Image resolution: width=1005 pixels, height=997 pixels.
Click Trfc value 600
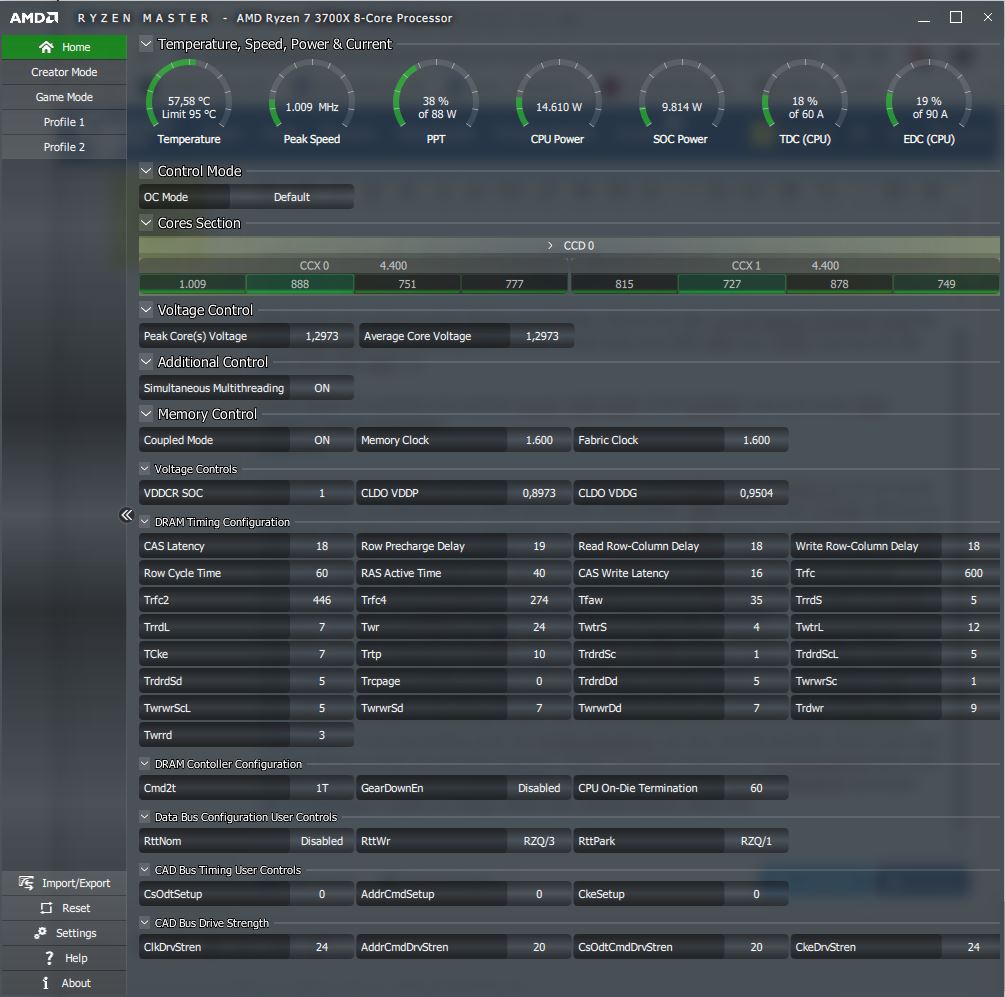973,573
